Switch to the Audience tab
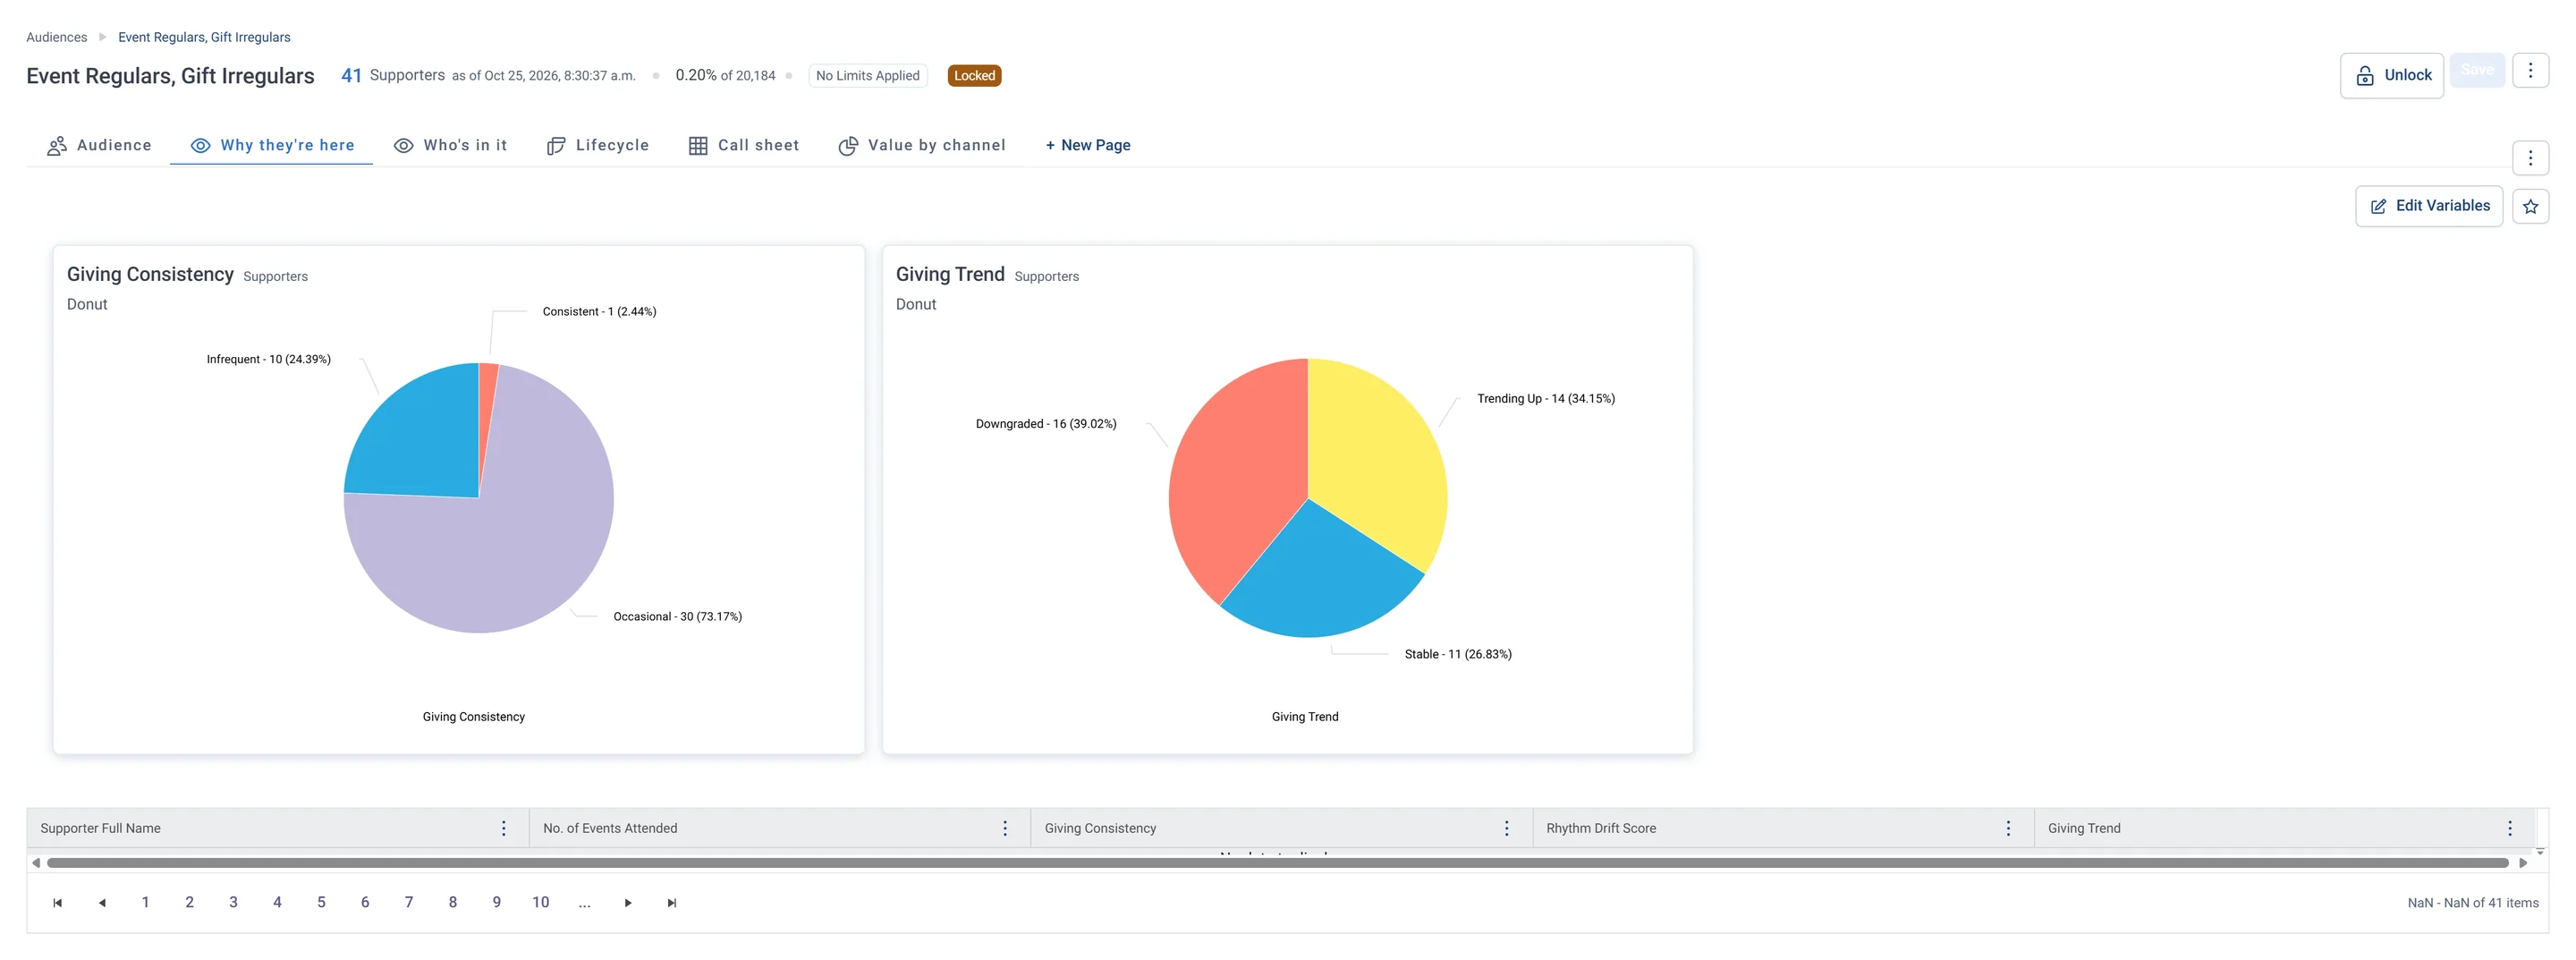This screenshot has height=960, width=2576. coord(99,145)
